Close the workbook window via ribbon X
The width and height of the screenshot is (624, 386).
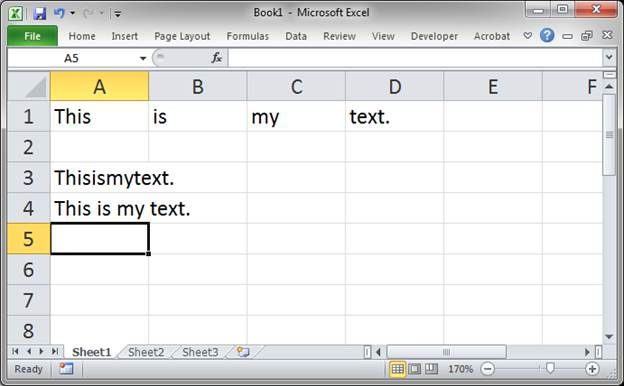pyautogui.click(x=607, y=35)
